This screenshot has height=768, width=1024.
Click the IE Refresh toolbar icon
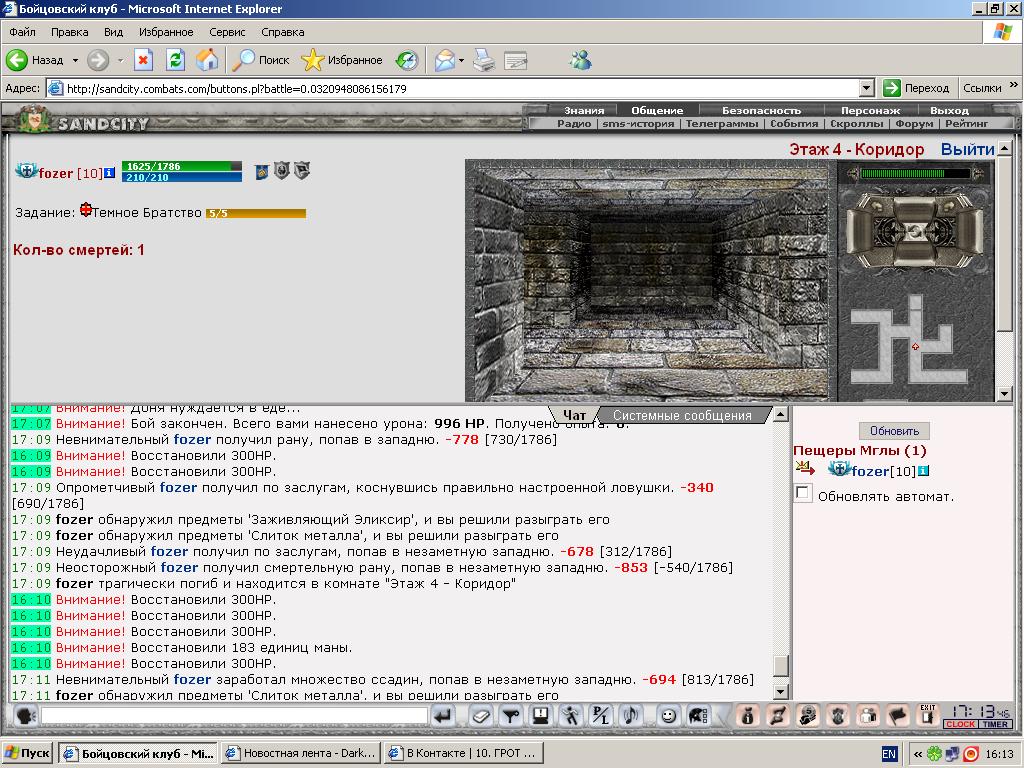click(176, 60)
